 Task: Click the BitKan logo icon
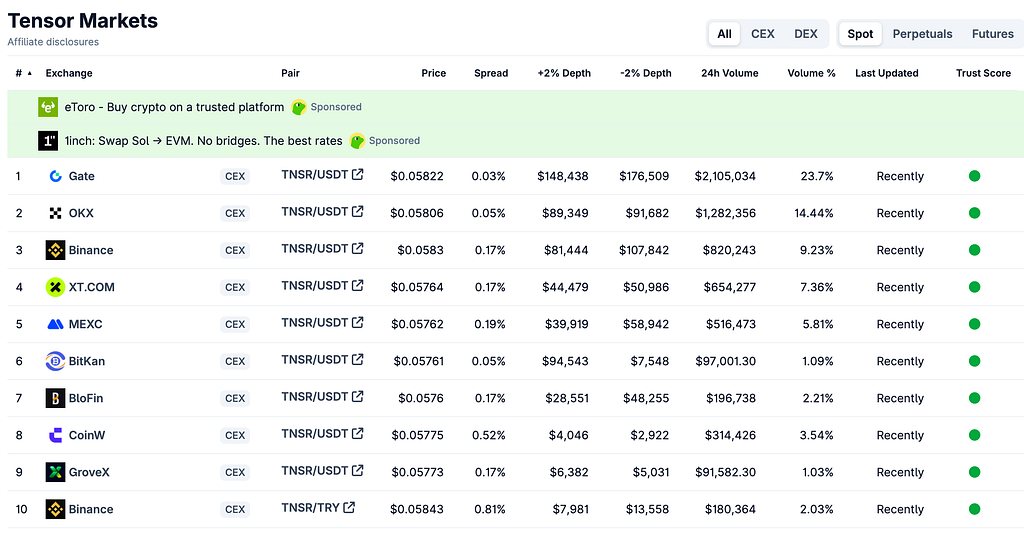pyautogui.click(x=56, y=361)
